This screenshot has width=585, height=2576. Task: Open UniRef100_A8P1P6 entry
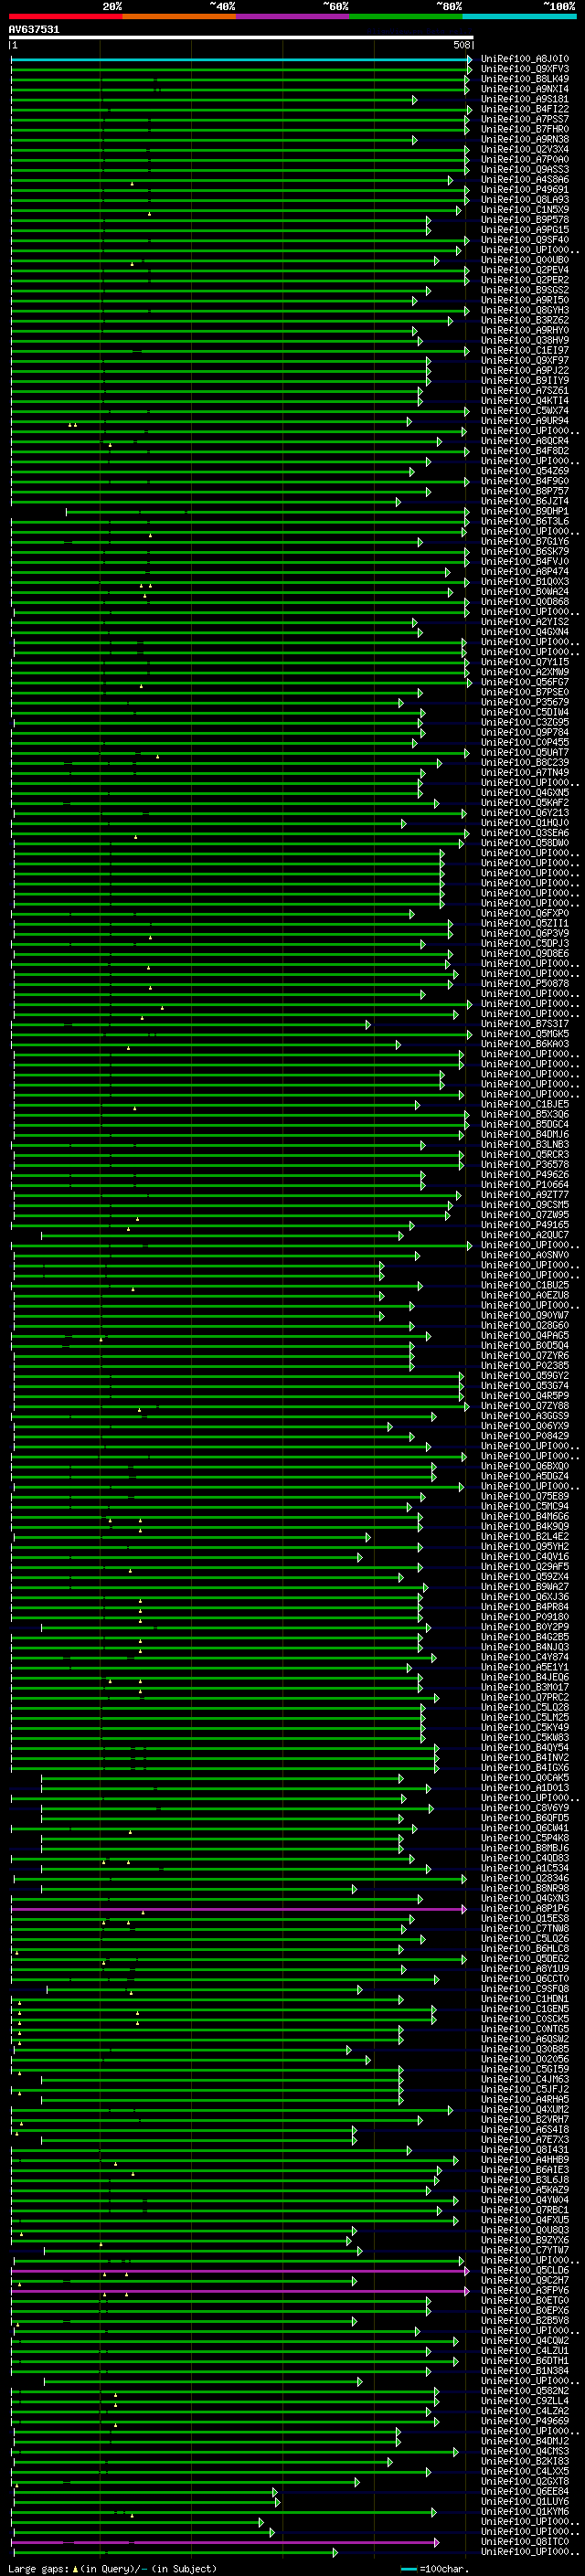pyautogui.click(x=525, y=1908)
